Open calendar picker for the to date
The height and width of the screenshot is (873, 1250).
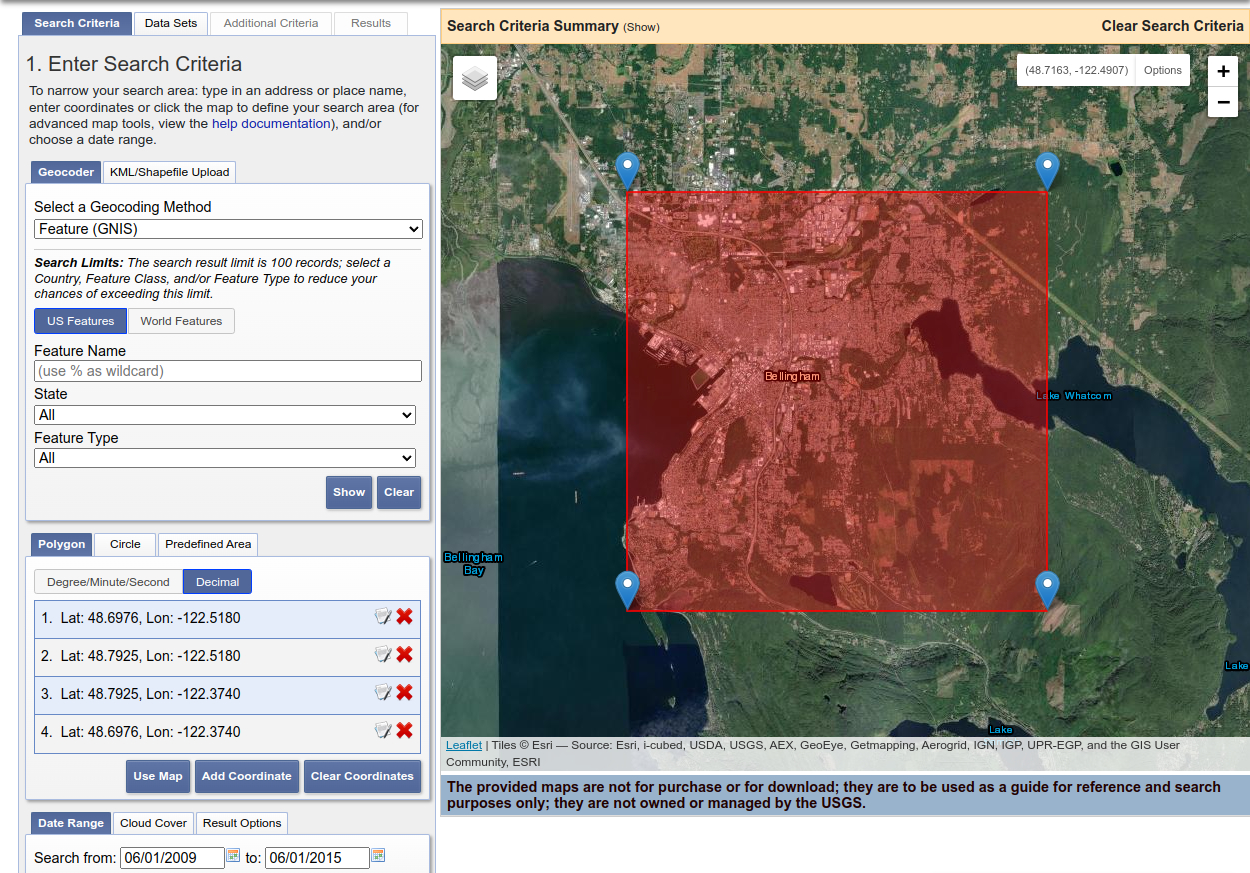378,856
